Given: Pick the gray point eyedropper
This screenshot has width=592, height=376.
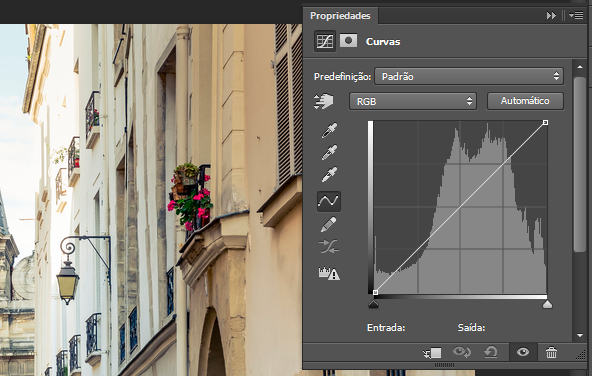Looking at the screenshot, I should coord(329,153).
